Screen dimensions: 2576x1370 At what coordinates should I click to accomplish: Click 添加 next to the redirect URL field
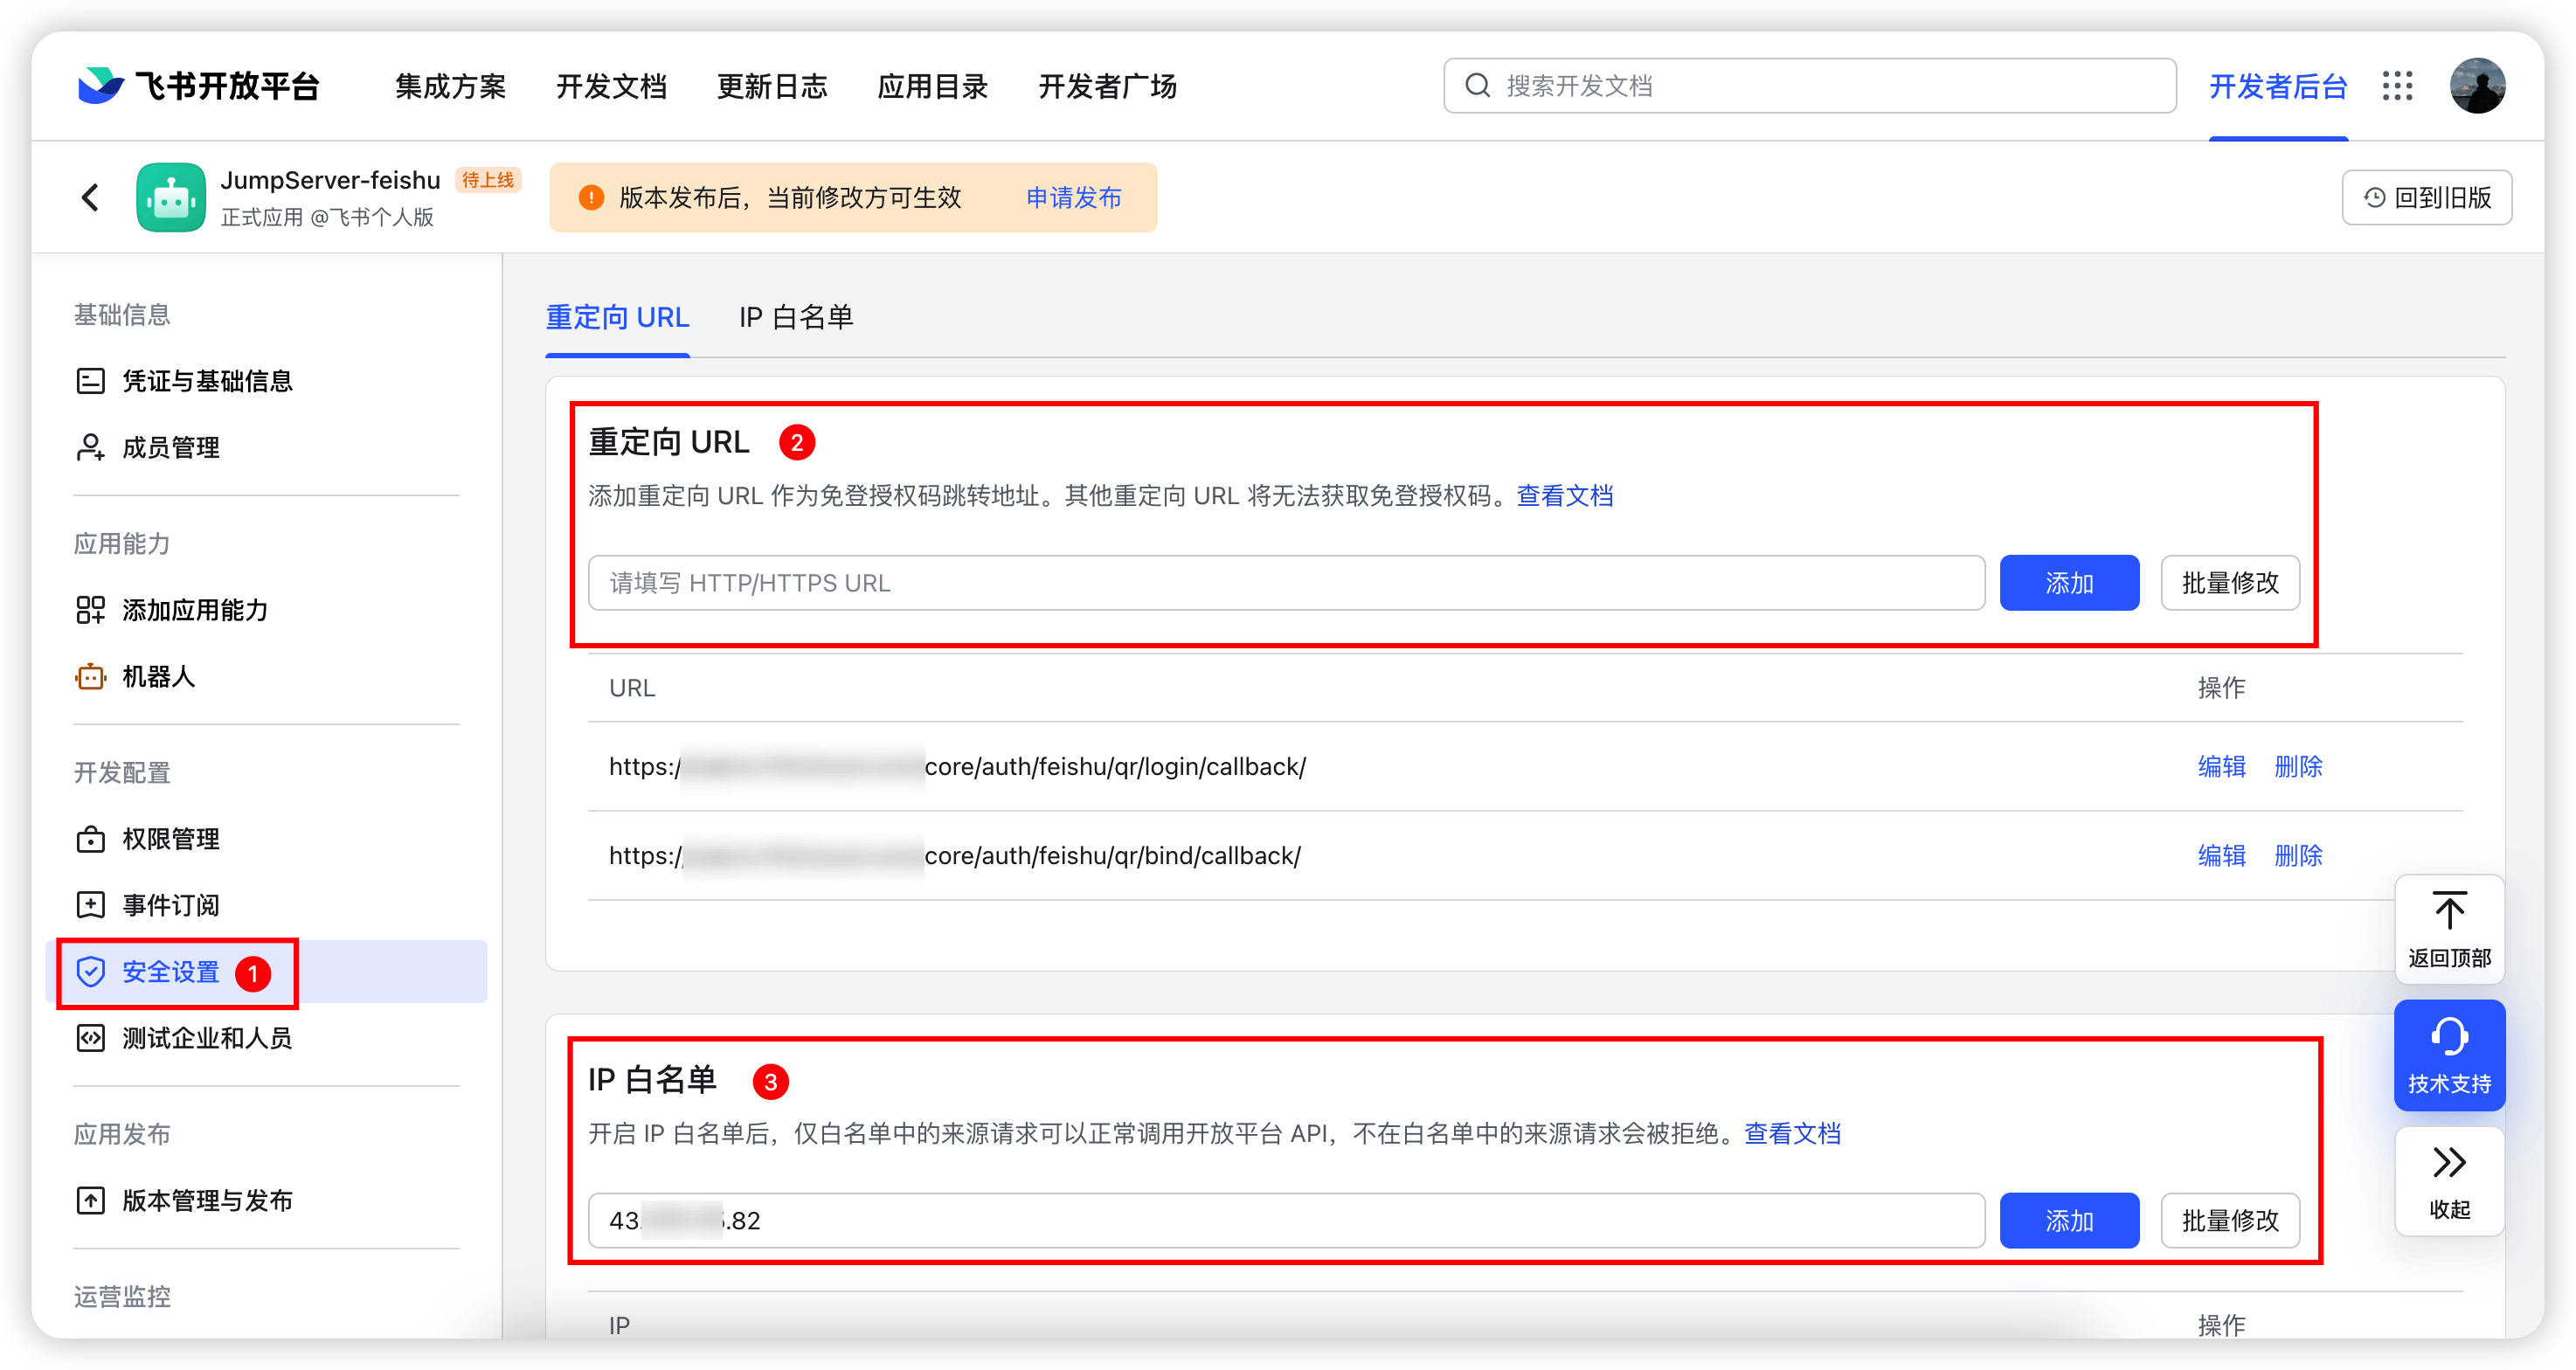[x=2069, y=583]
